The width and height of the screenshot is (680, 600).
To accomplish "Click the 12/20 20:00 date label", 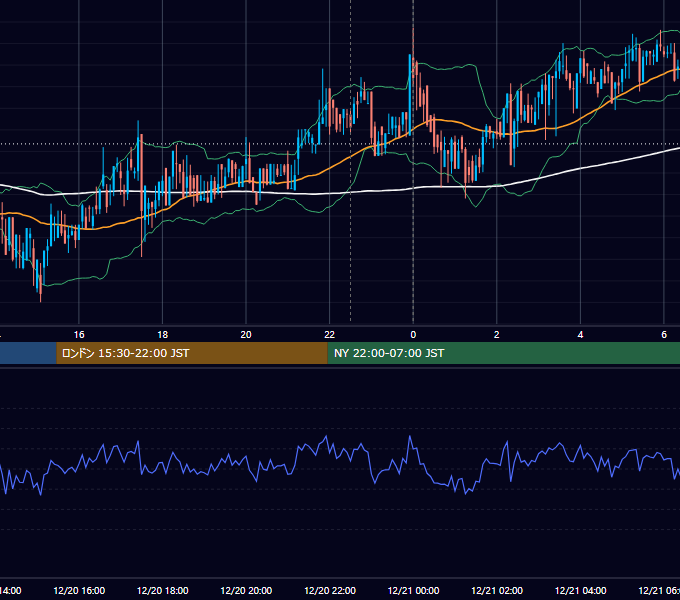I will point(246,590).
